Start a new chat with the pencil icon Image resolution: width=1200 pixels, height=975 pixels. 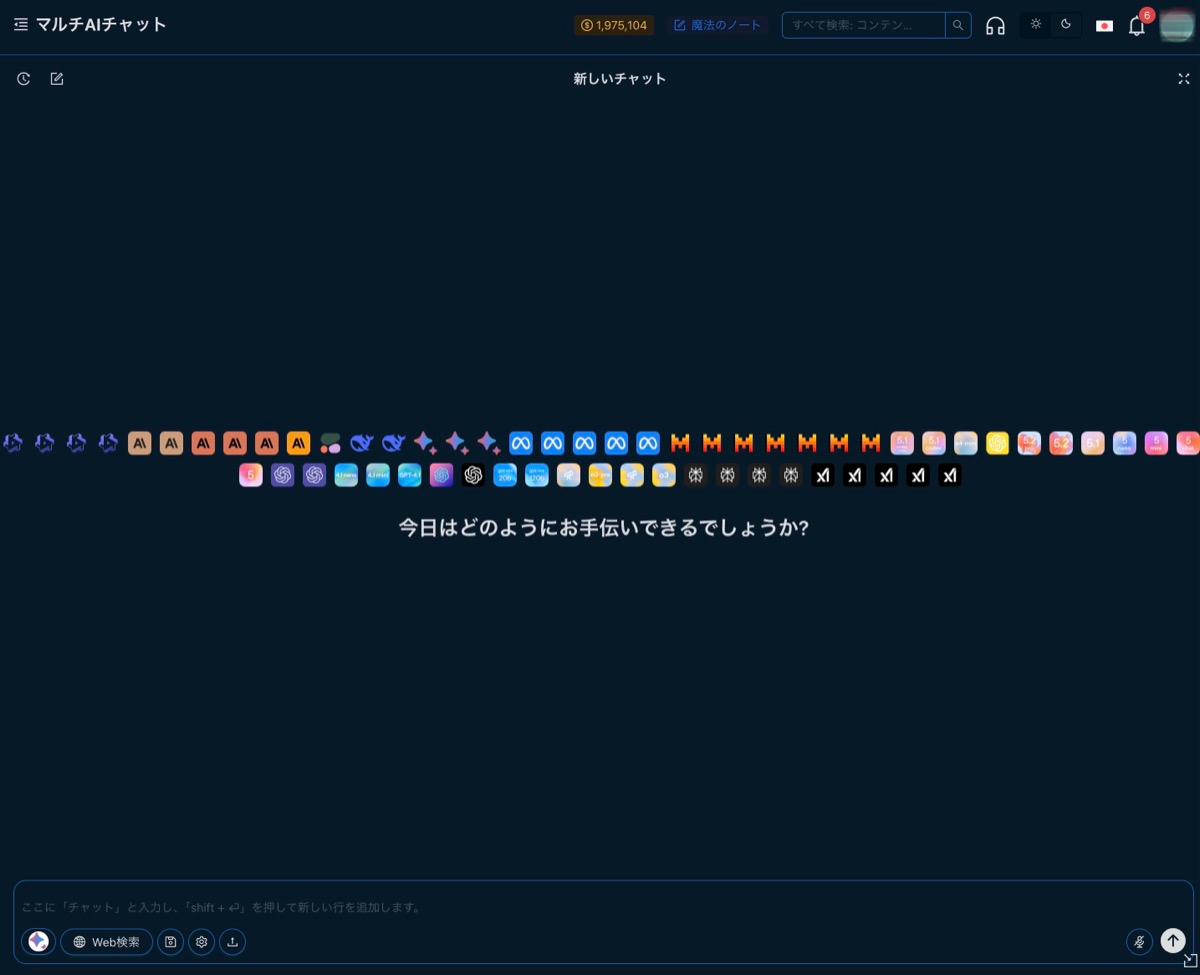tap(57, 79)
